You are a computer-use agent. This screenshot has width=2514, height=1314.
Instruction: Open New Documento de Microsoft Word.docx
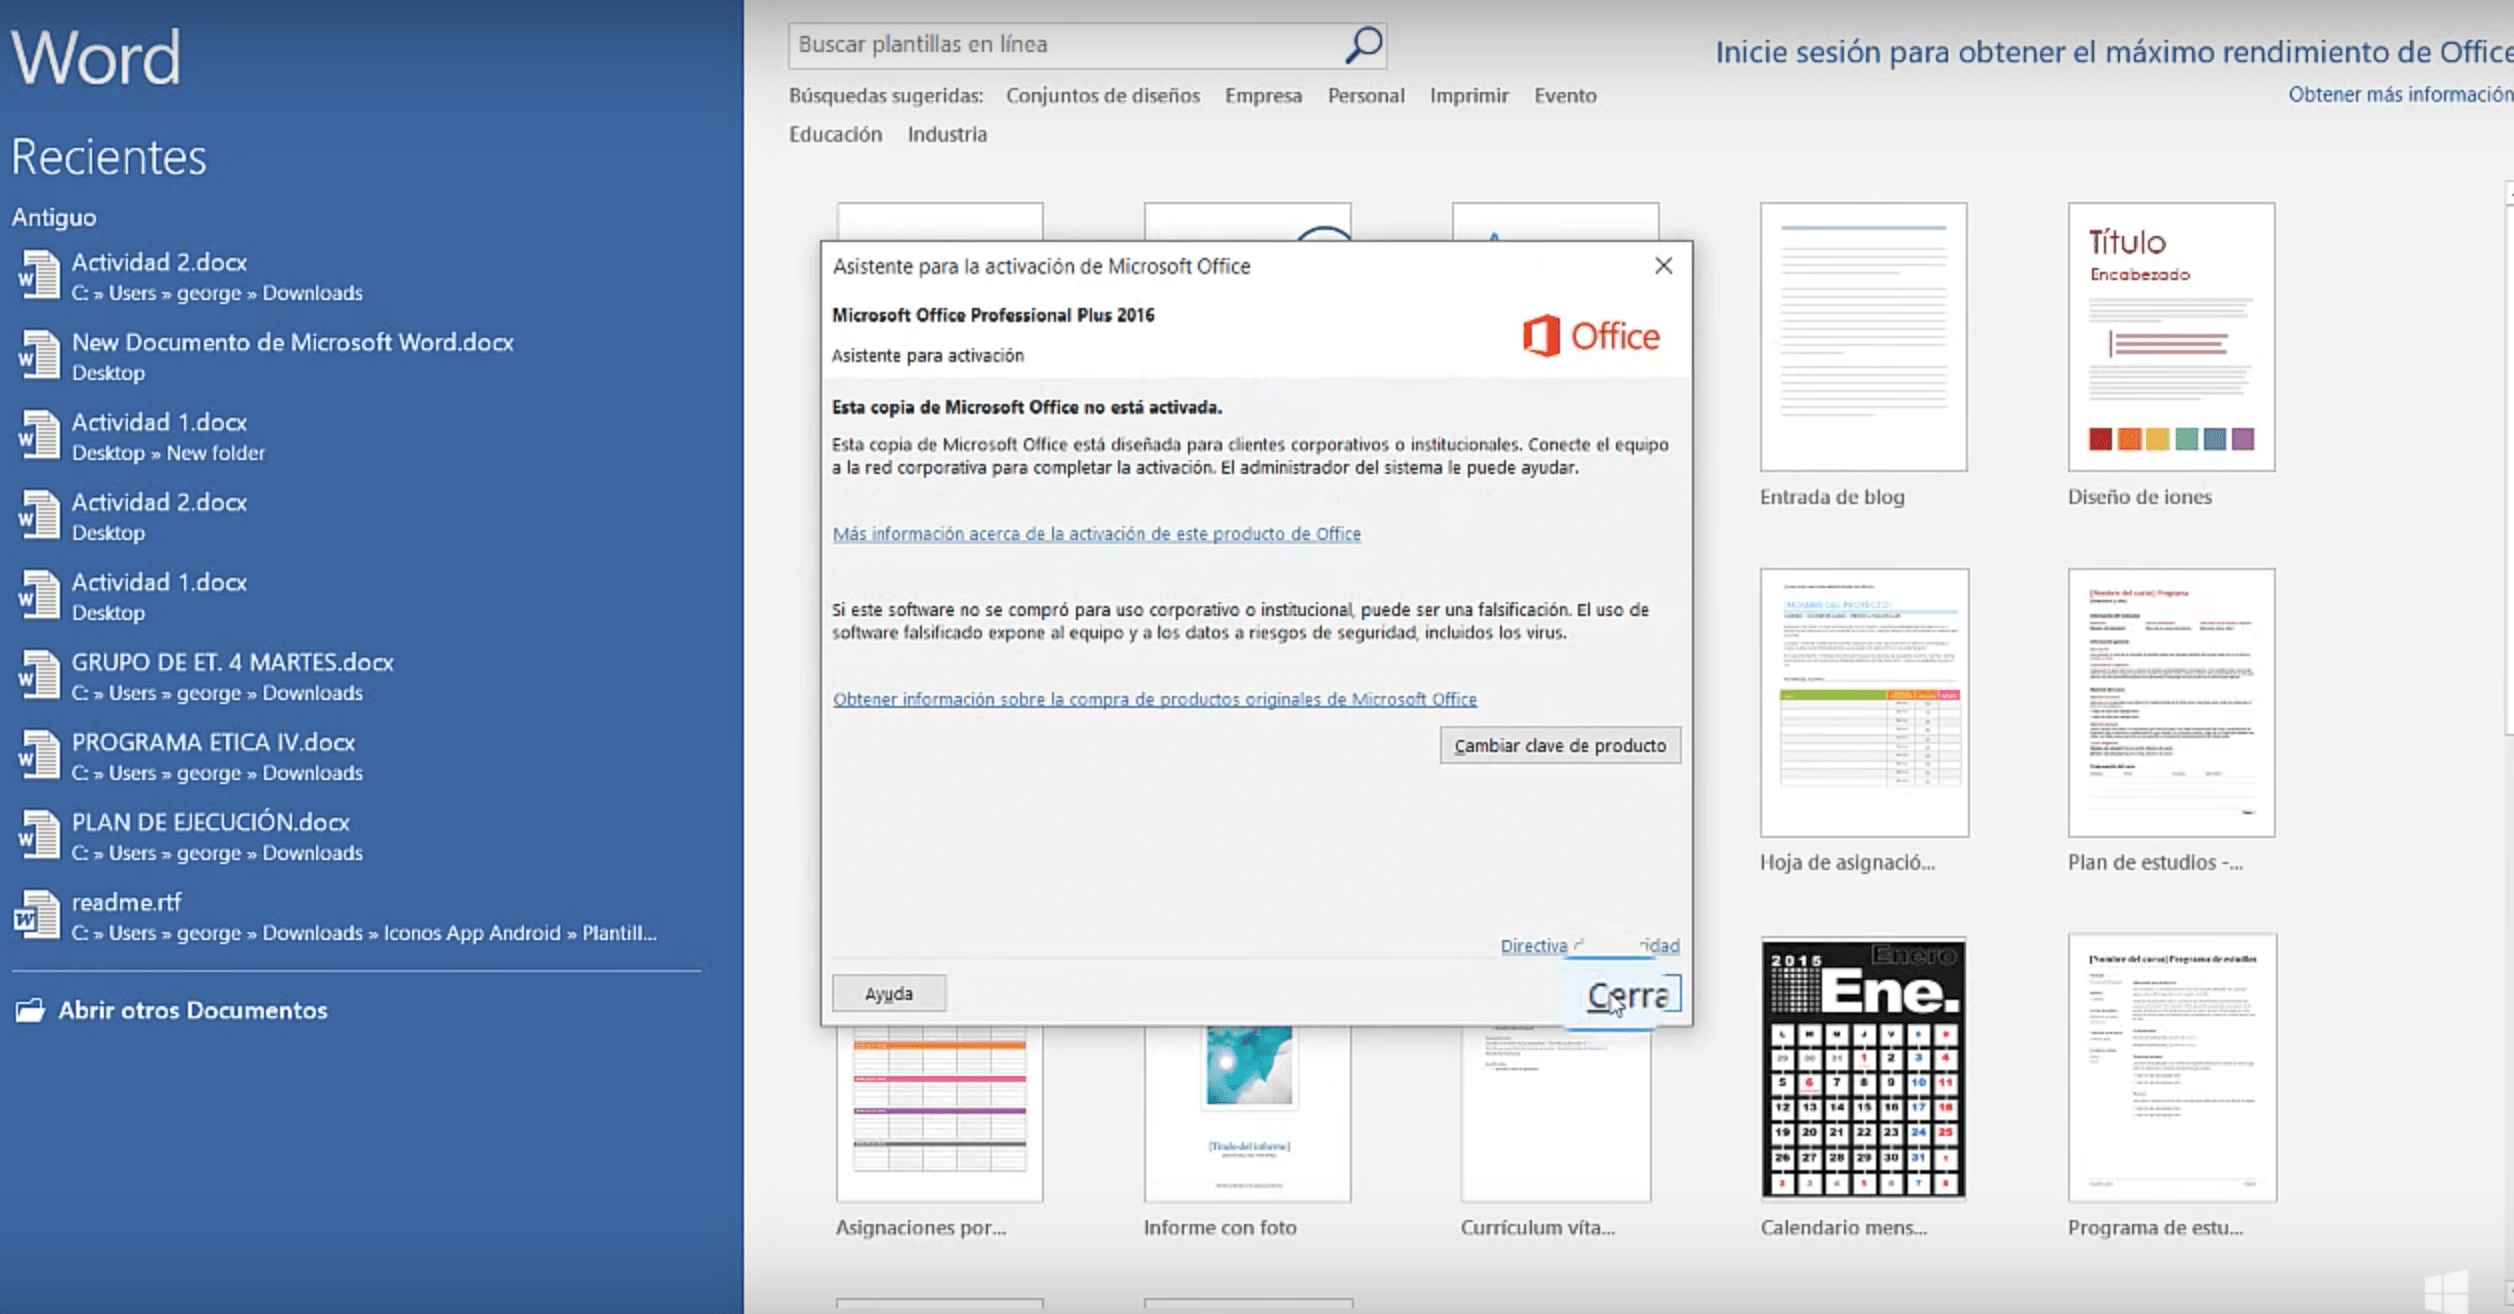pos(292,356)
